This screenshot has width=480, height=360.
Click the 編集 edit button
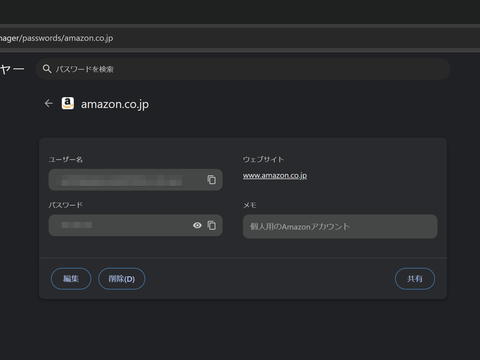pos(71,279)
